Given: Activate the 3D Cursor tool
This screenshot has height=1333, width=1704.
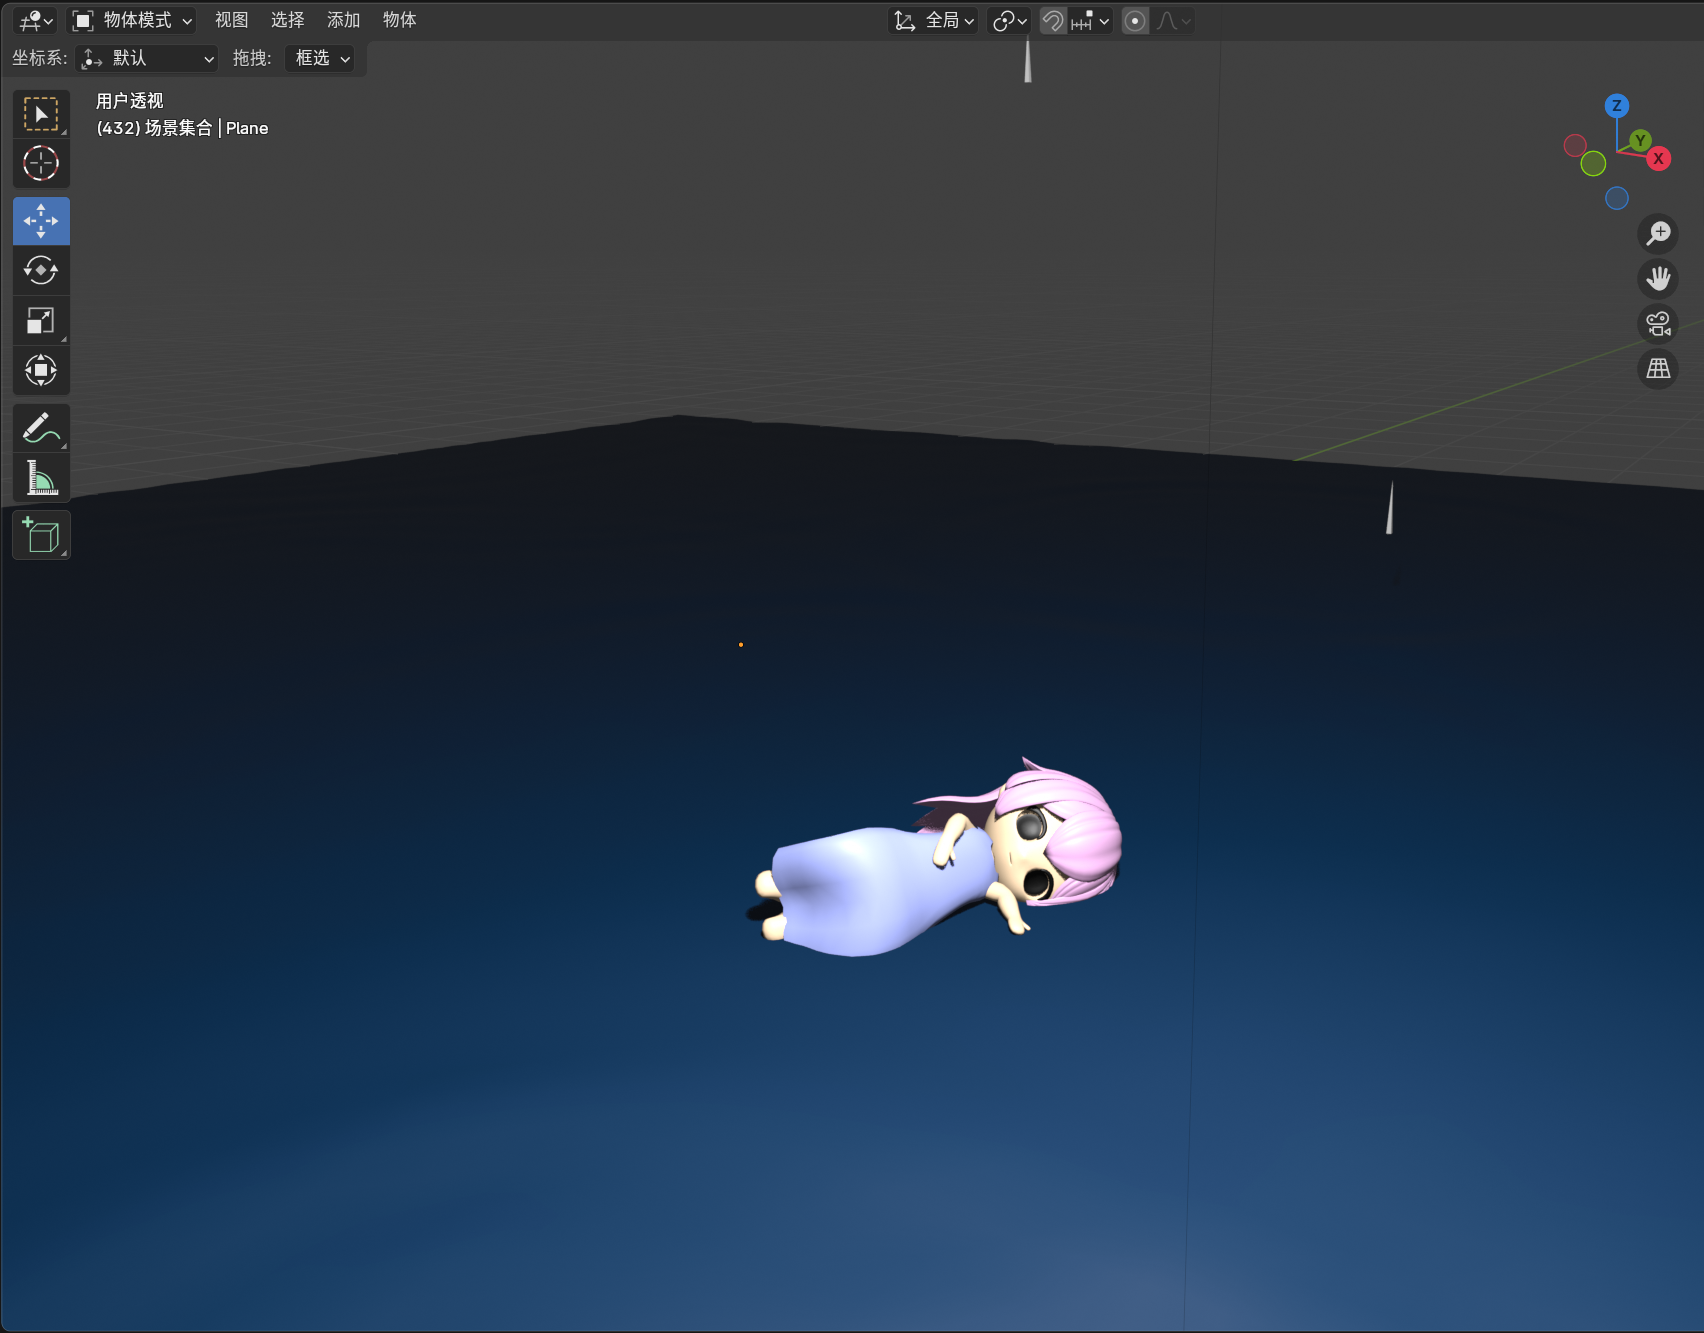Looking at the screenshot, I should pyautogui.click(x=41, y=163).
